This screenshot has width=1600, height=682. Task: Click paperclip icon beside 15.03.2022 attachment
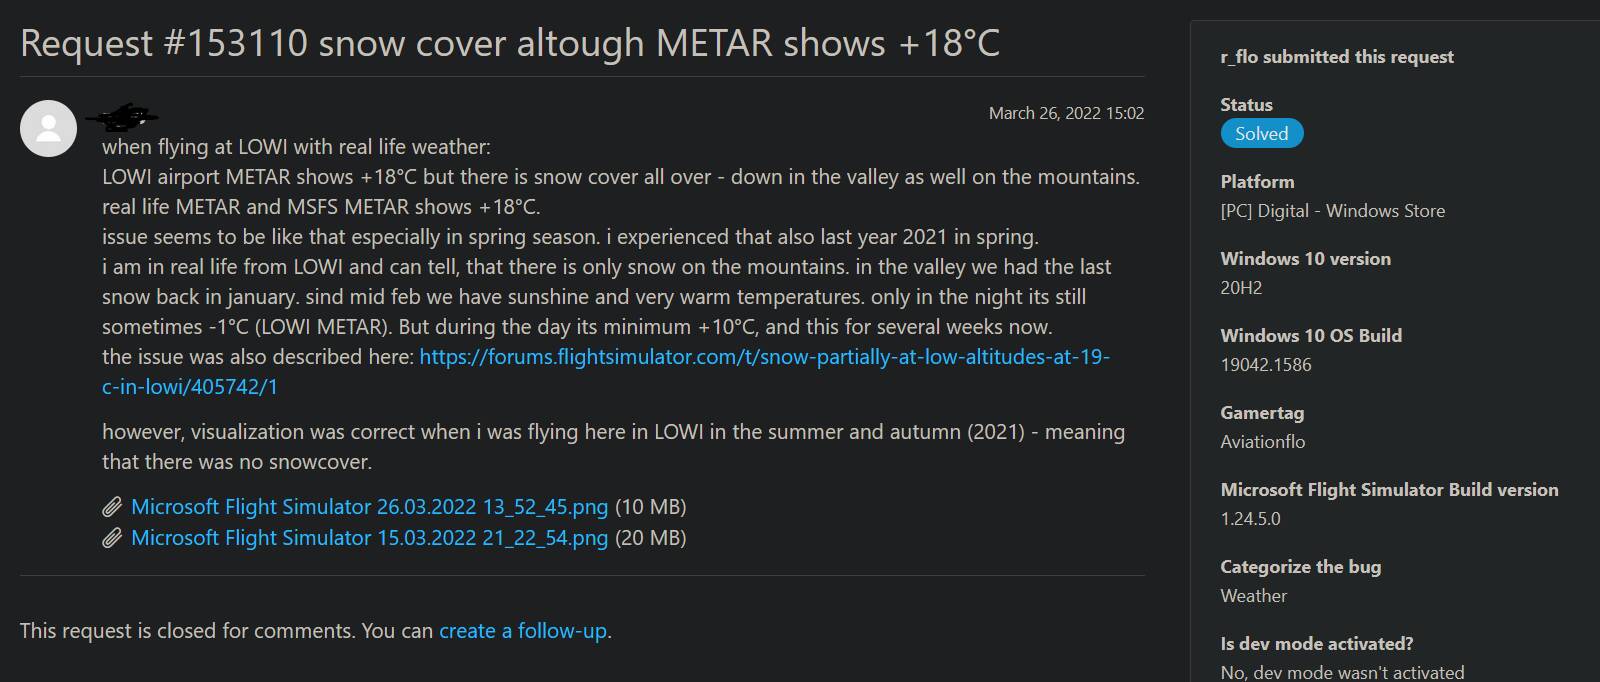point(112,538)
